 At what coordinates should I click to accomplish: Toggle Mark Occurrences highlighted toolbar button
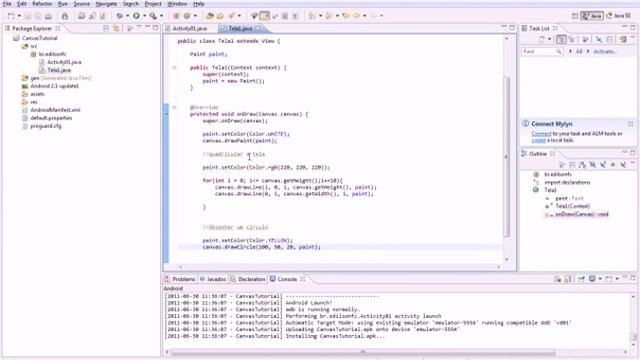[x=264, y=16]
